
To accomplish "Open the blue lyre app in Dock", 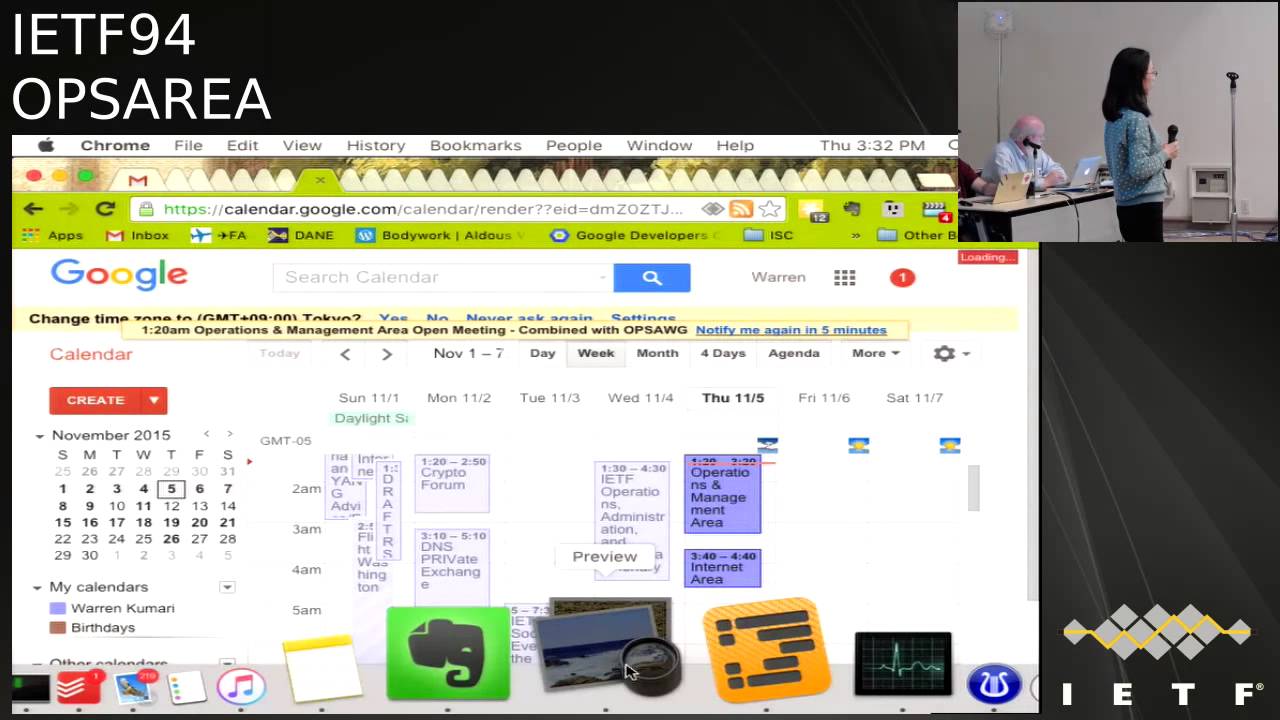I will tap(993, 684).
